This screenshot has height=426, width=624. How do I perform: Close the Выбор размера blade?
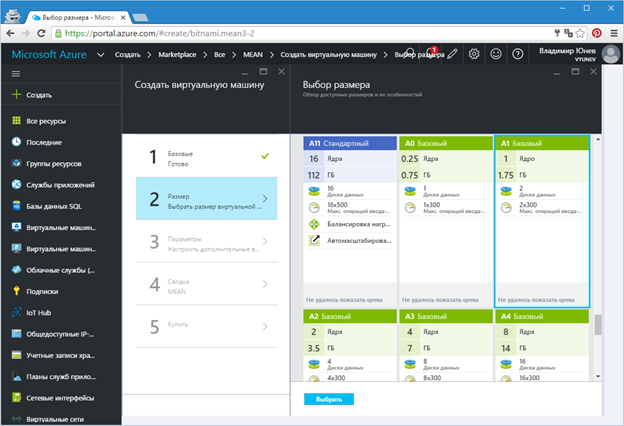point(593,72)
